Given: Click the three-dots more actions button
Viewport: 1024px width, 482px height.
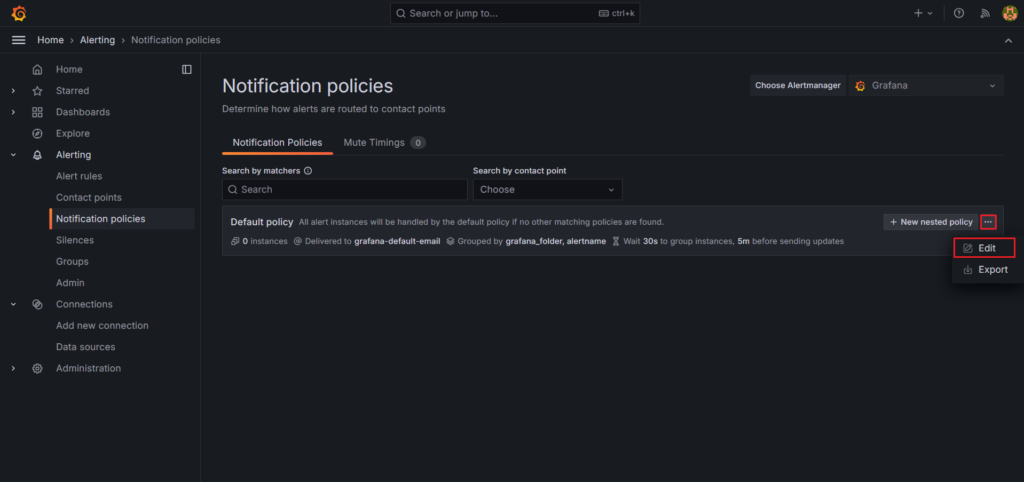Looking at the screenshot, I should click(x=988, y=222).
